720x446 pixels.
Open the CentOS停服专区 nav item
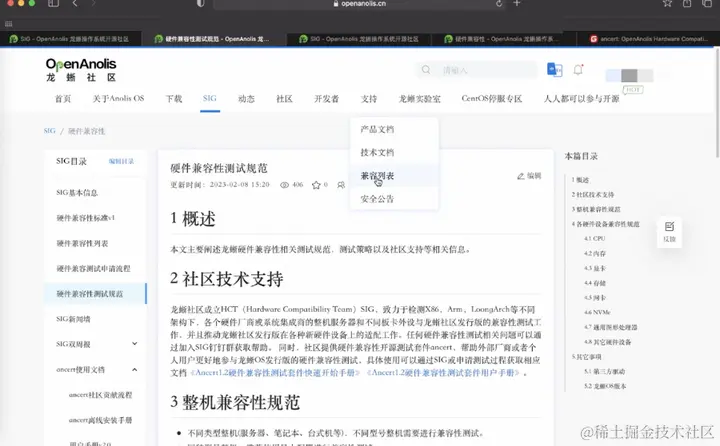pos(492,99)
